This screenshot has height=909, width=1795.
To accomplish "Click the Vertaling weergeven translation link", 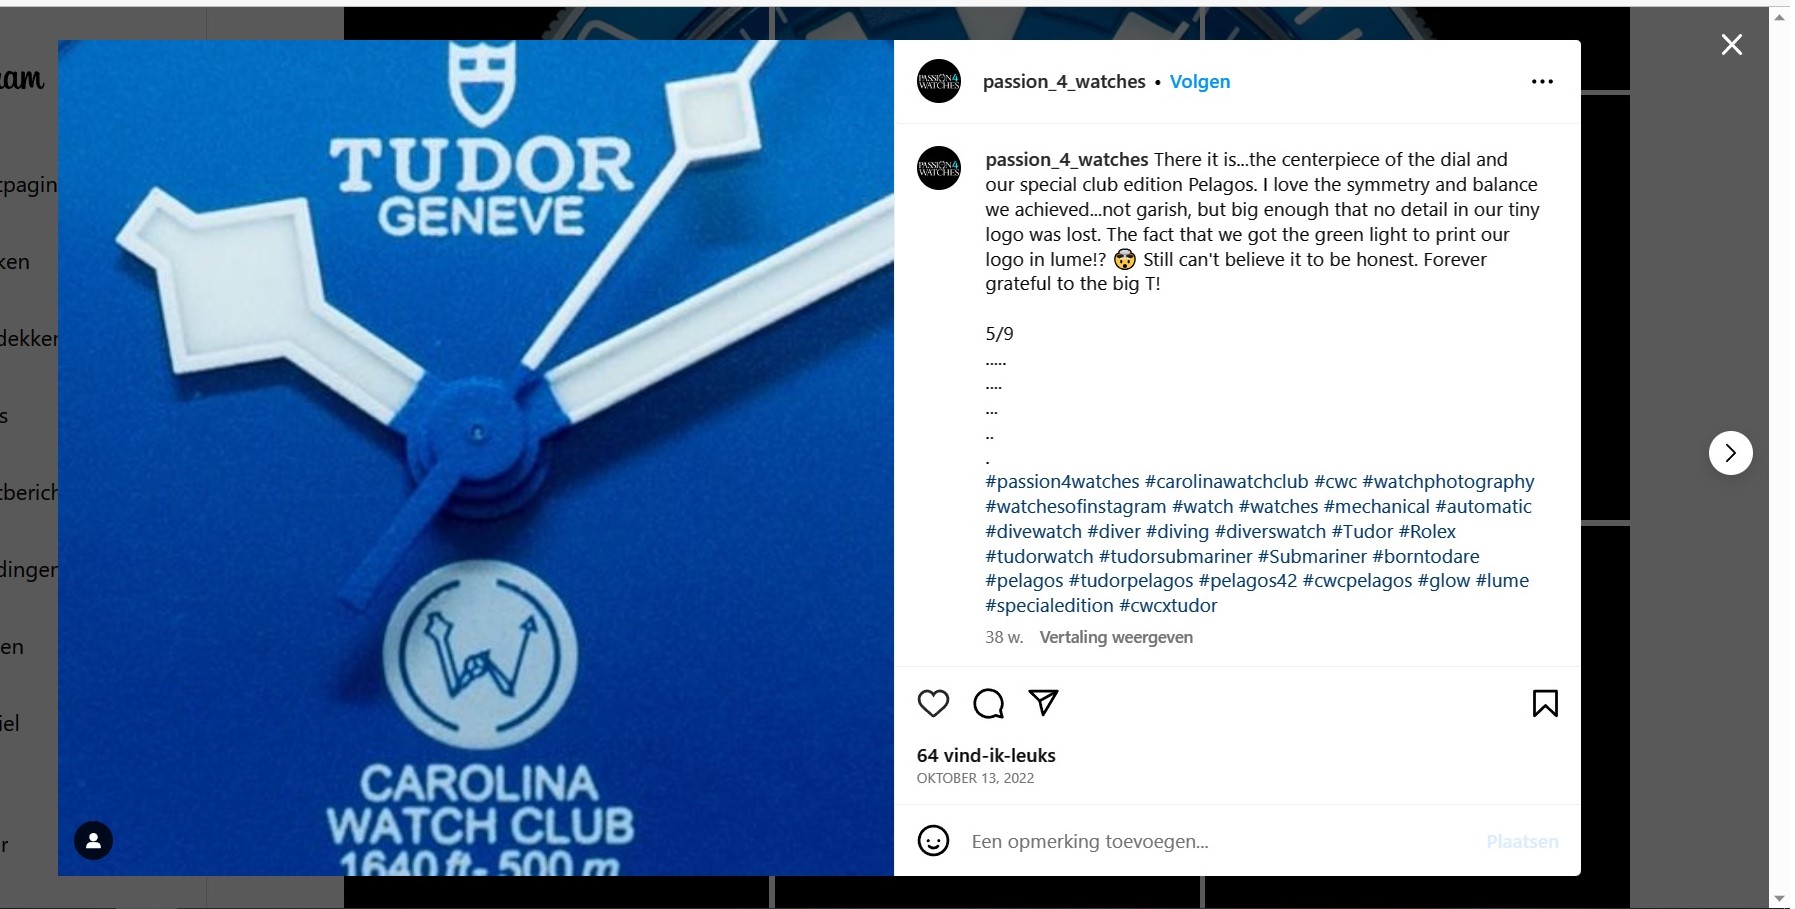I will (x=1116, y=637).
